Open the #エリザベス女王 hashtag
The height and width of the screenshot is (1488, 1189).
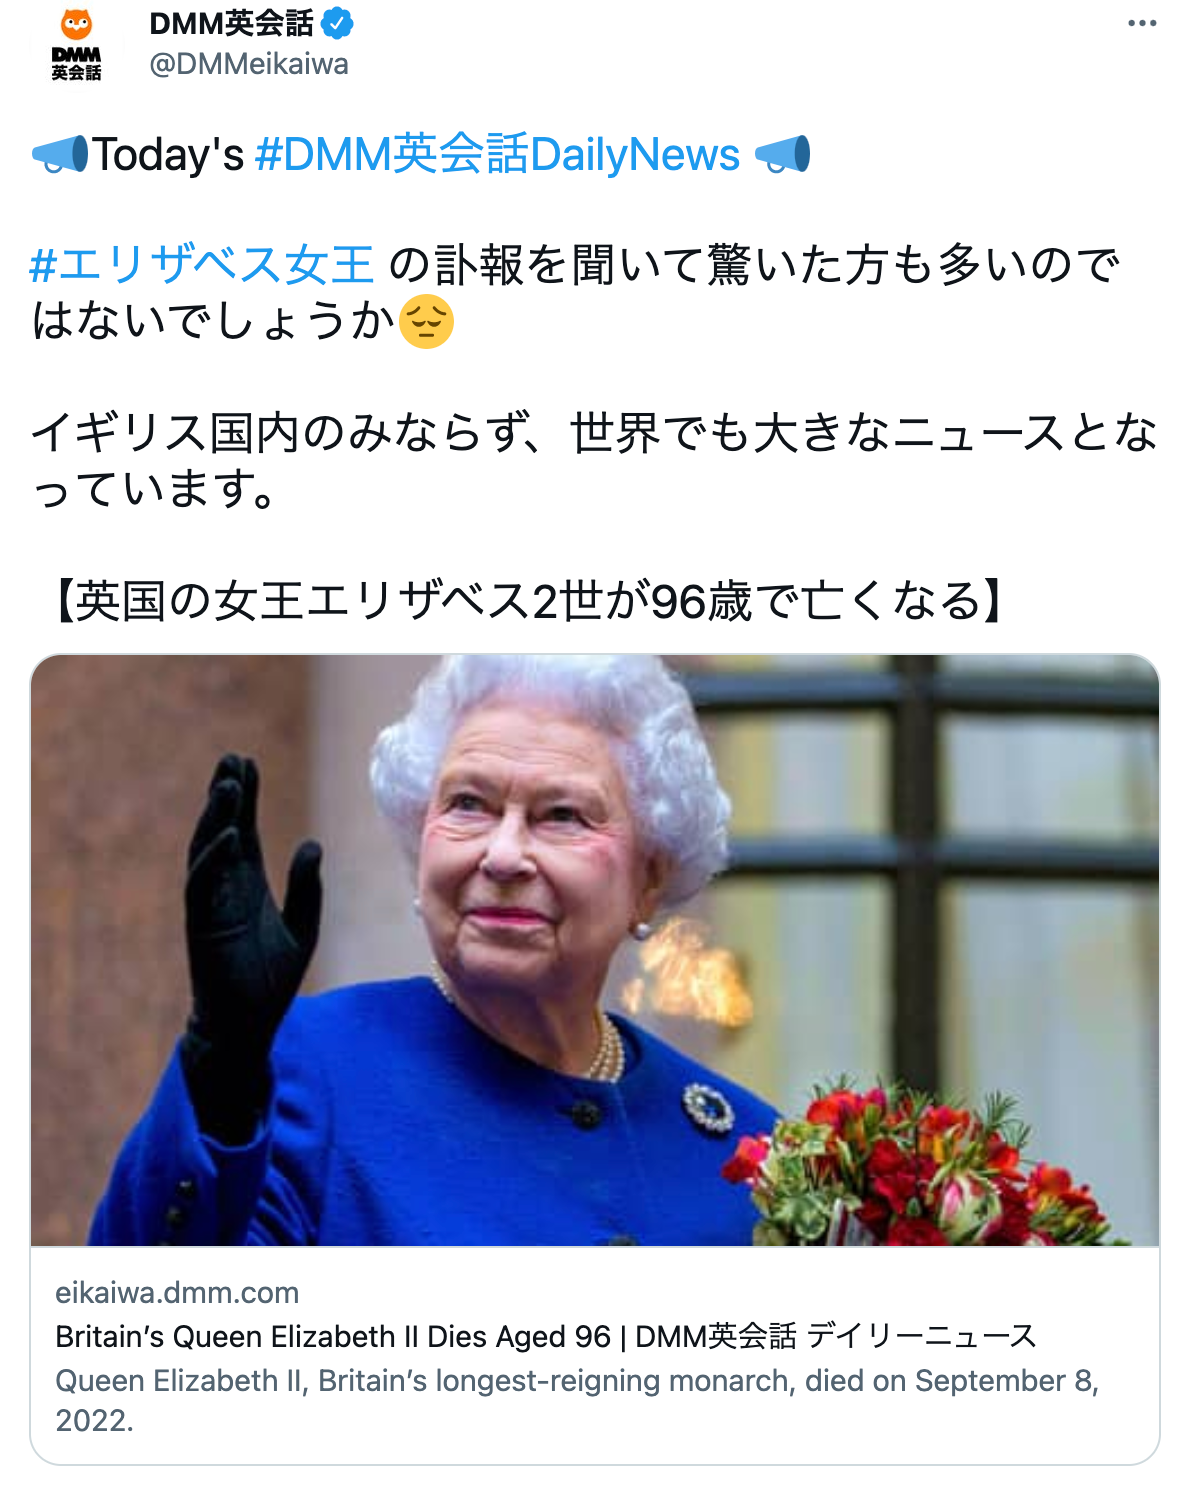(202, 265)
